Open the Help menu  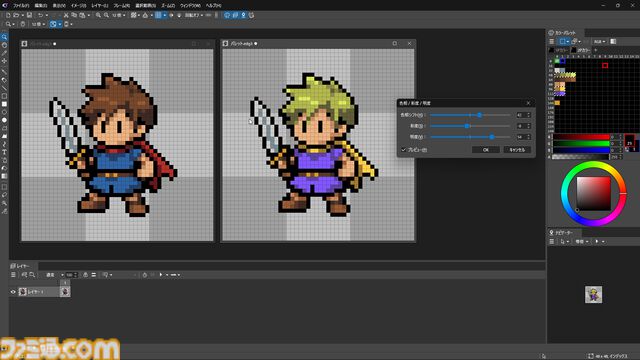213,6
